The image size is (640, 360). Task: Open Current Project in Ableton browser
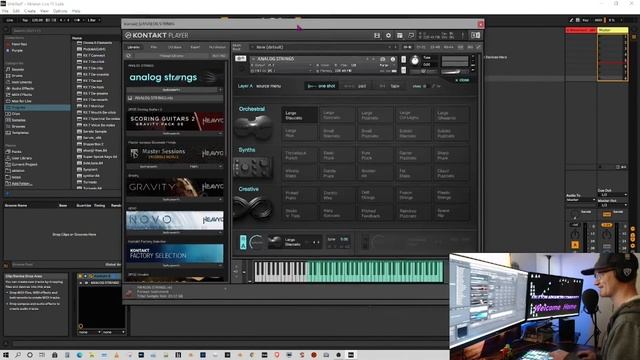(24, 164)
